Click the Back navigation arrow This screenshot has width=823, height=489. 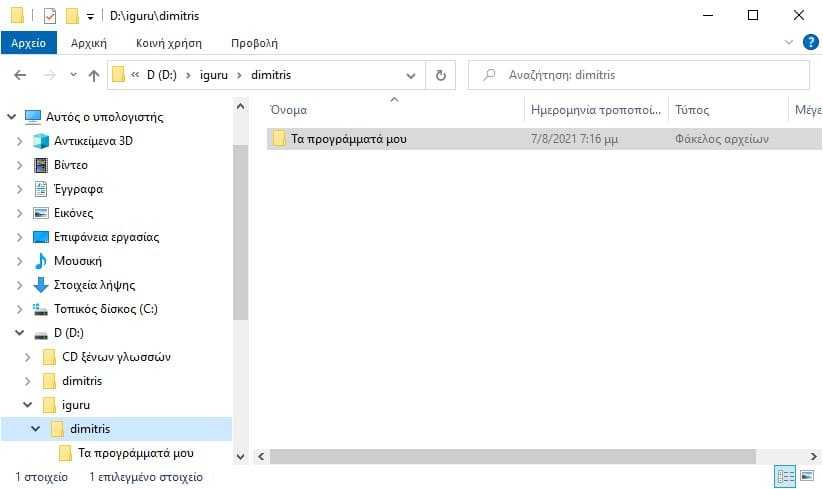20,75
